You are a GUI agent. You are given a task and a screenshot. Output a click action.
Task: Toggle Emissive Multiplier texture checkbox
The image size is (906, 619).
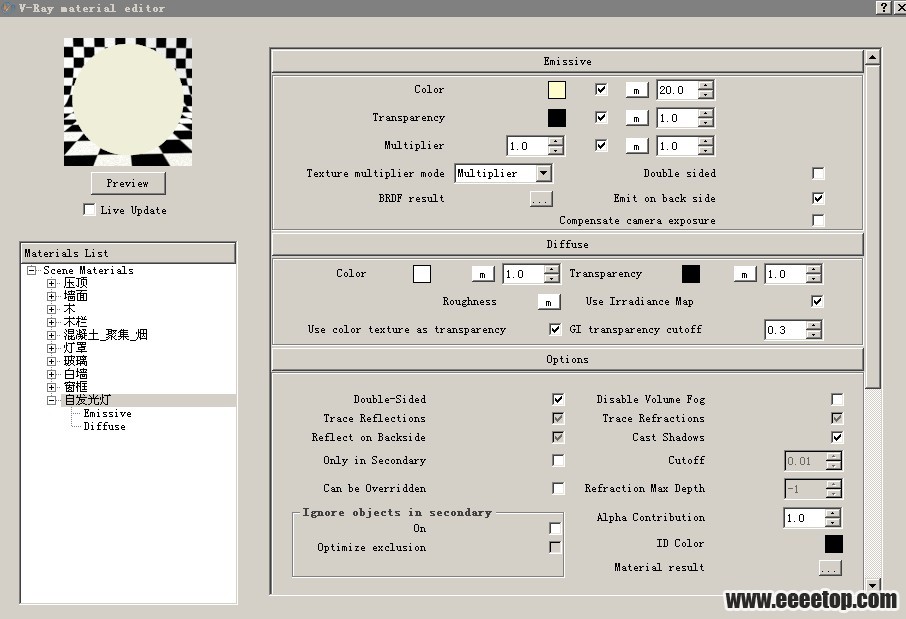[x=601, y=145]
